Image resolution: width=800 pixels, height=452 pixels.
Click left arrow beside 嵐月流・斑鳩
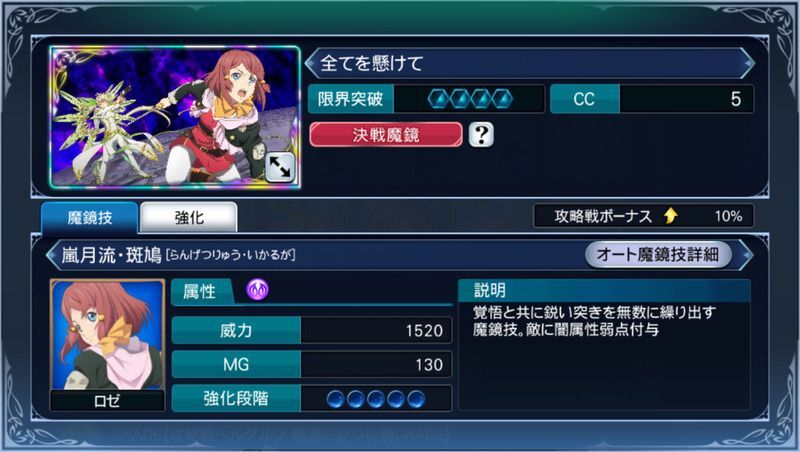[x=52, y=255]
